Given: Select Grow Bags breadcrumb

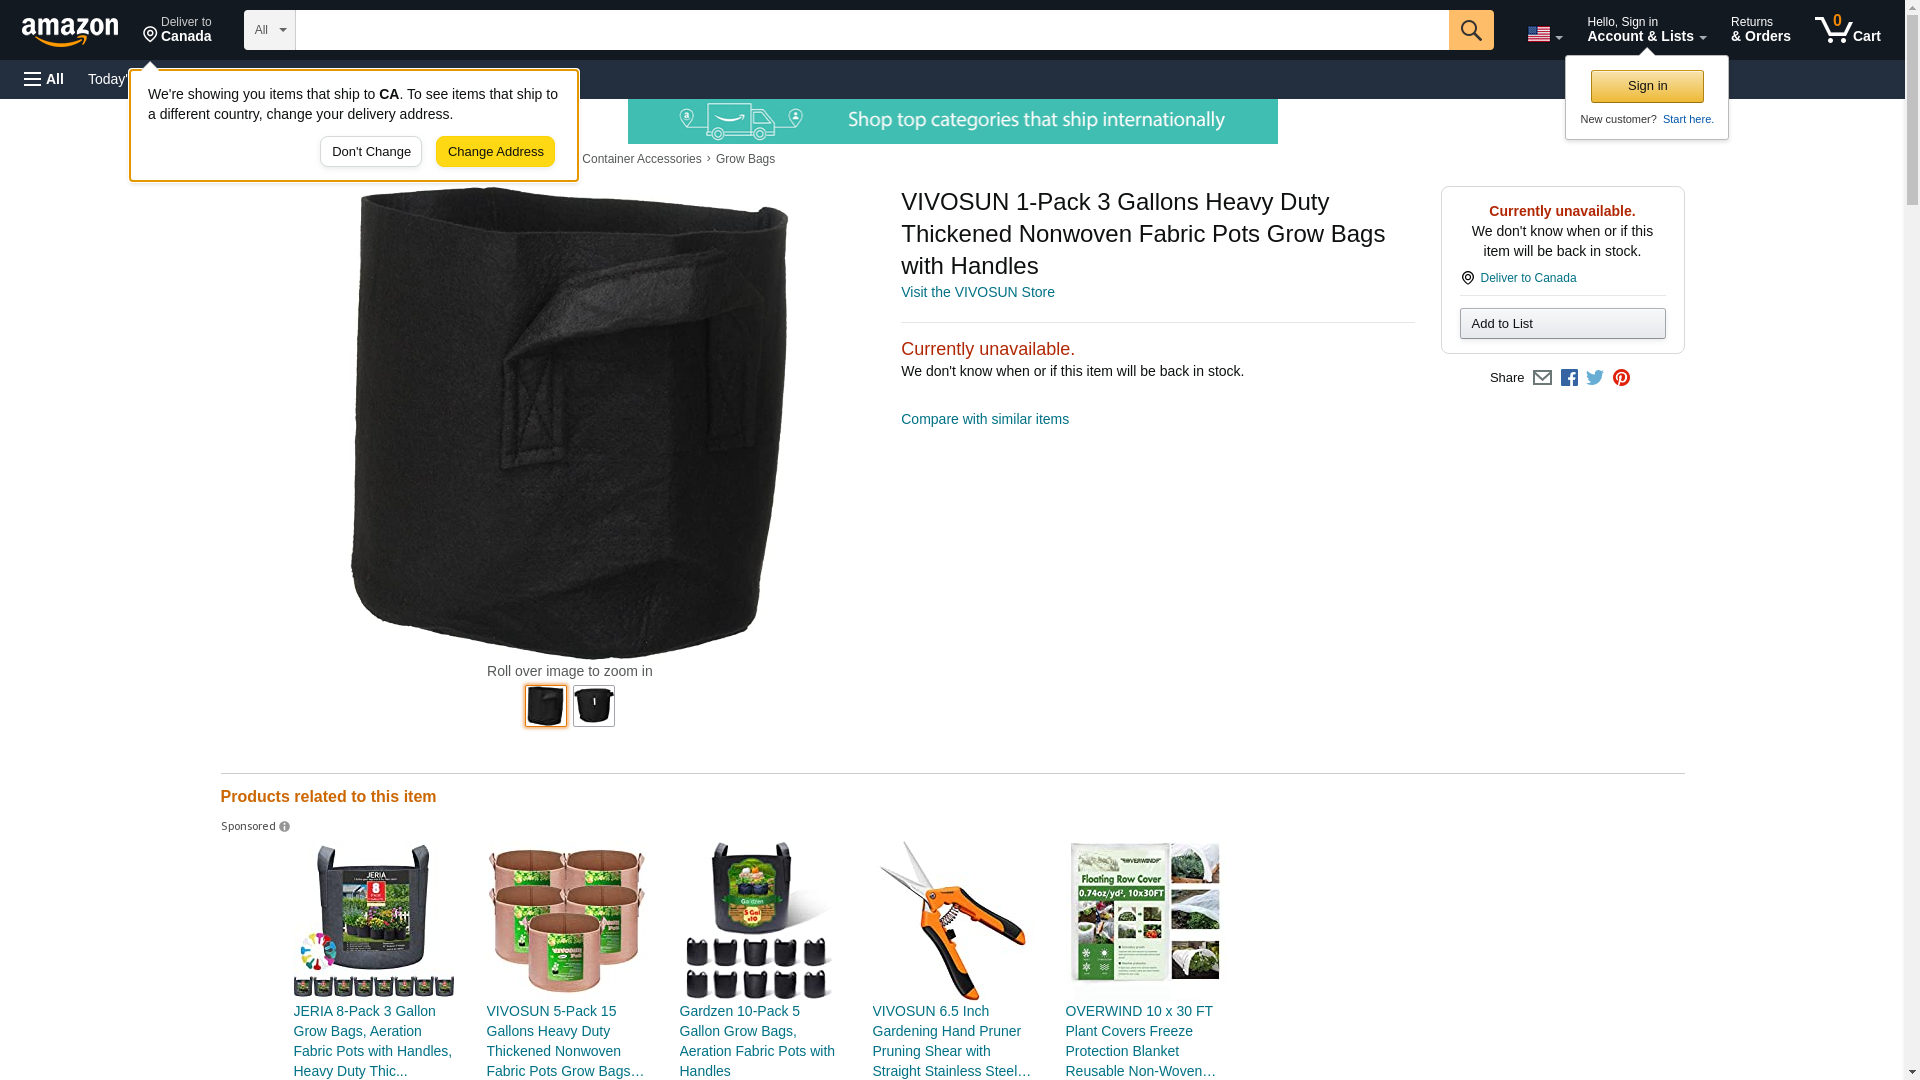Looking at the screenshot, I should pyautogui.click(x=745, y=159).
